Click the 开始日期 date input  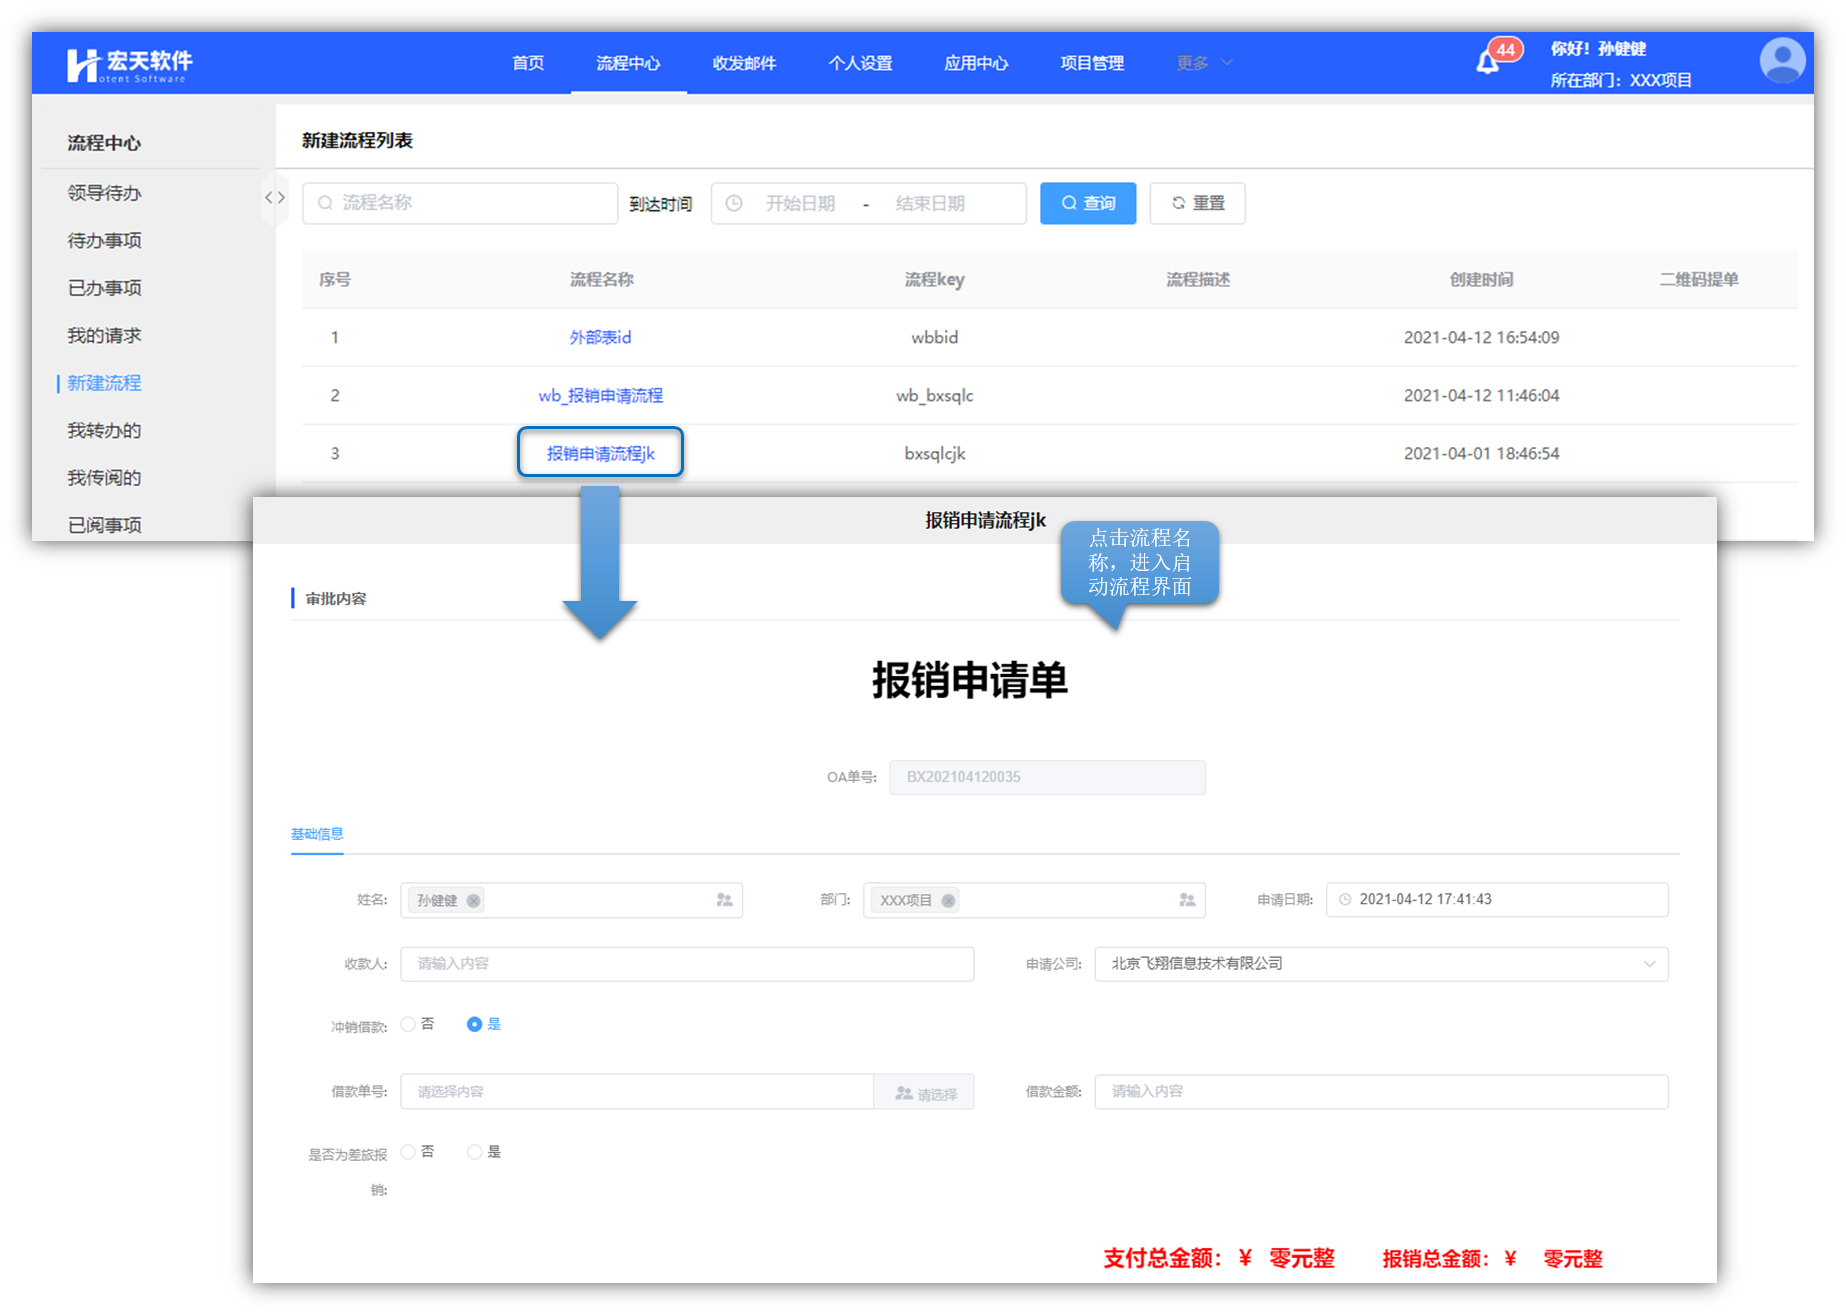pos(800,203)
